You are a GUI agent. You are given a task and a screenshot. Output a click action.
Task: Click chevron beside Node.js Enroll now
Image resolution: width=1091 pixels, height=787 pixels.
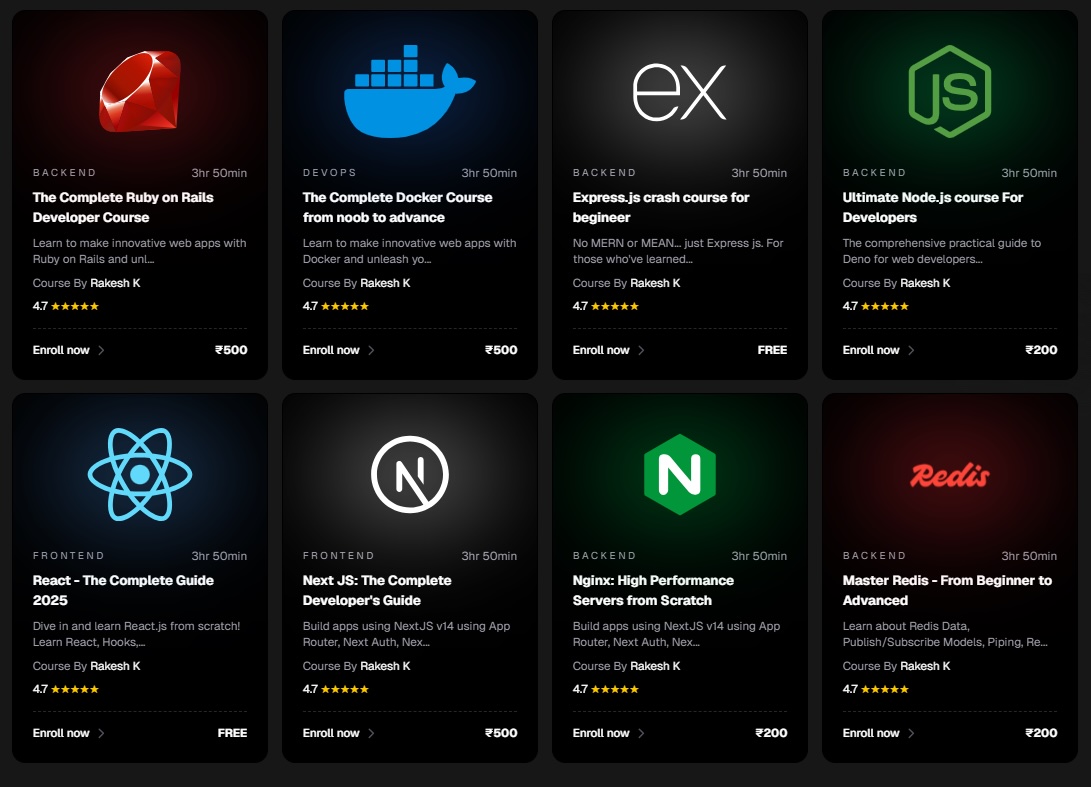pos(911,350)
